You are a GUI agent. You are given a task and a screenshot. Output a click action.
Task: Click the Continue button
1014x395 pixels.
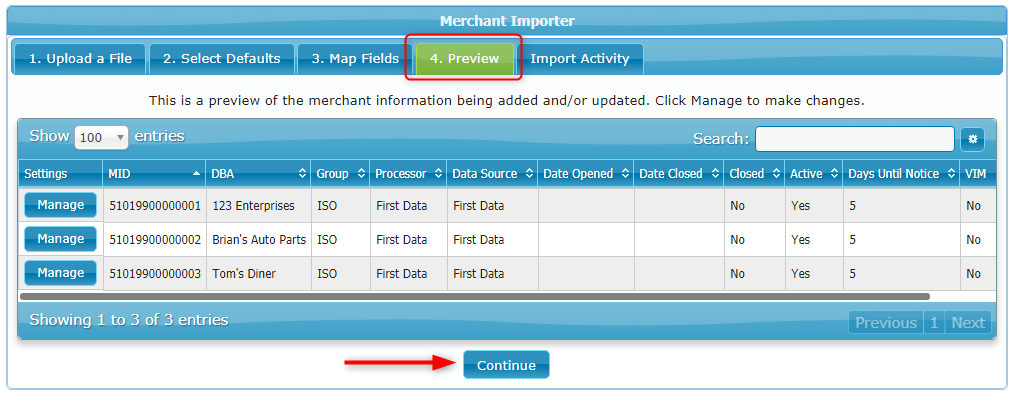coord(506,365)
